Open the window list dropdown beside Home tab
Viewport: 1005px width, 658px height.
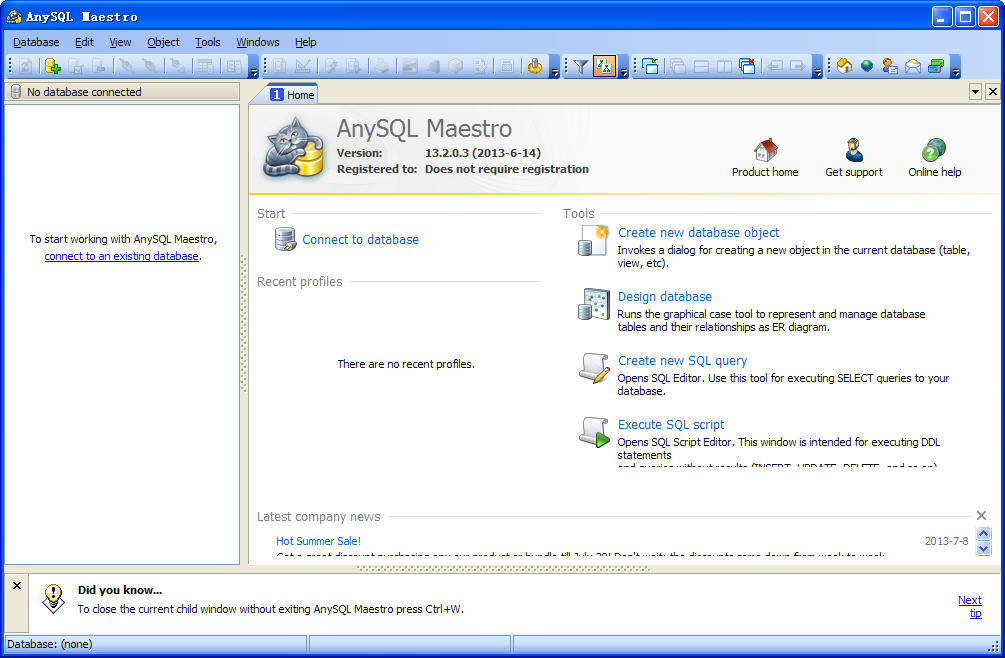975,91
